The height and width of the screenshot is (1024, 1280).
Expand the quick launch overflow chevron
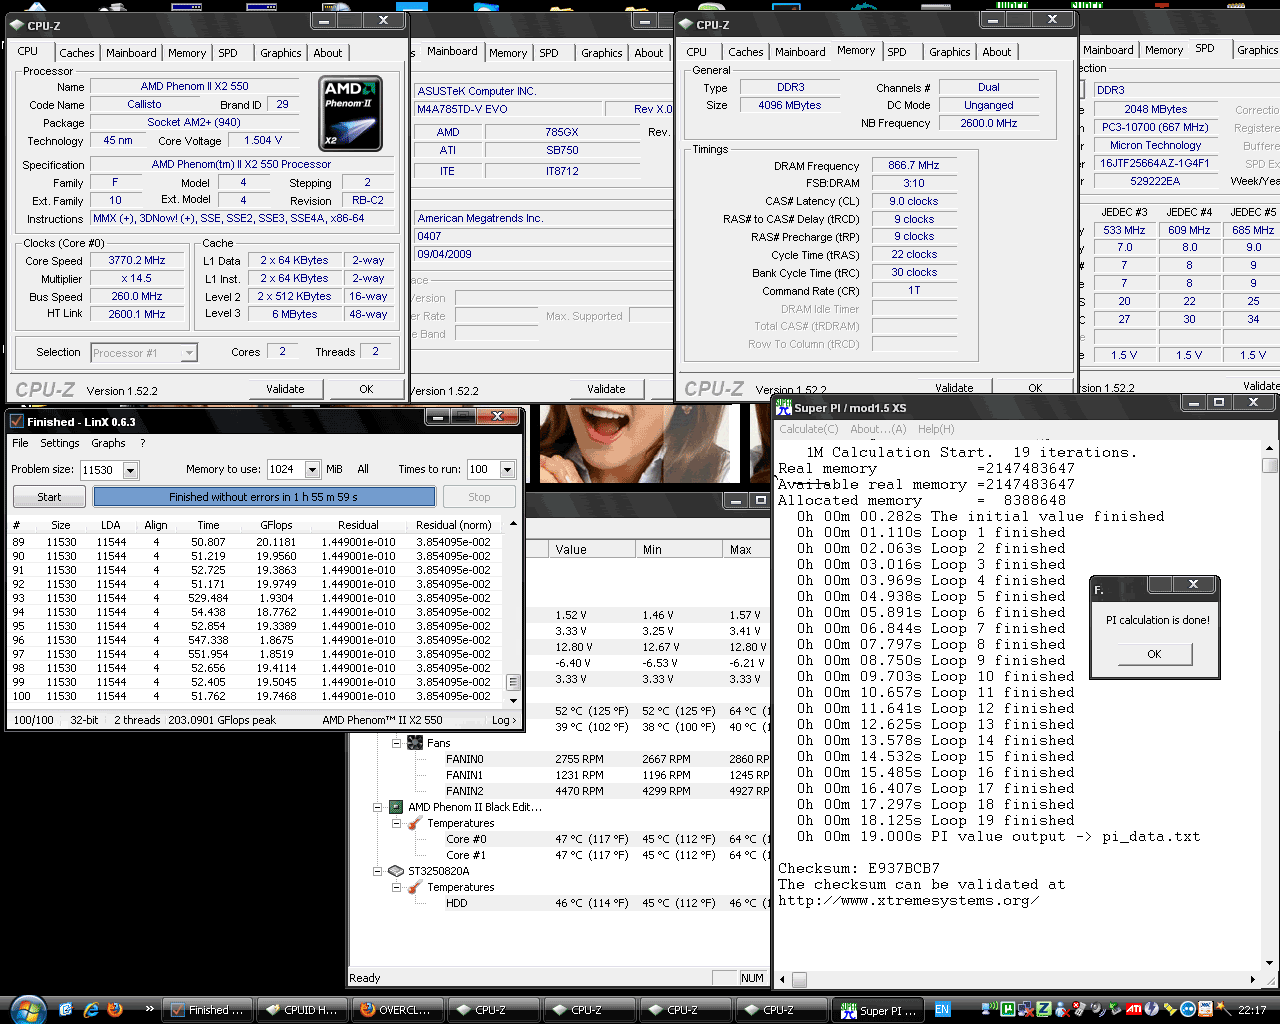coord(149,1009)
